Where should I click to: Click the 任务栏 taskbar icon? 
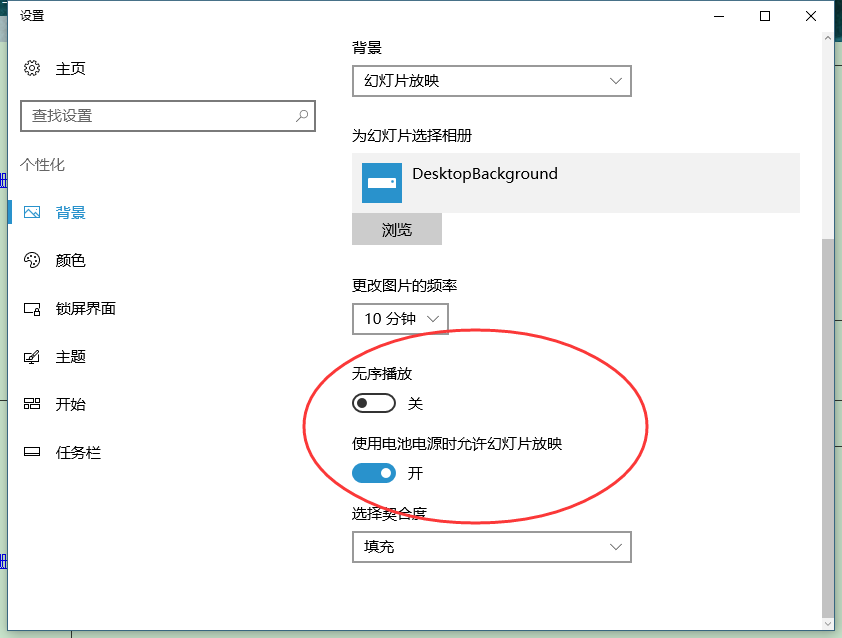pos(32,452)
